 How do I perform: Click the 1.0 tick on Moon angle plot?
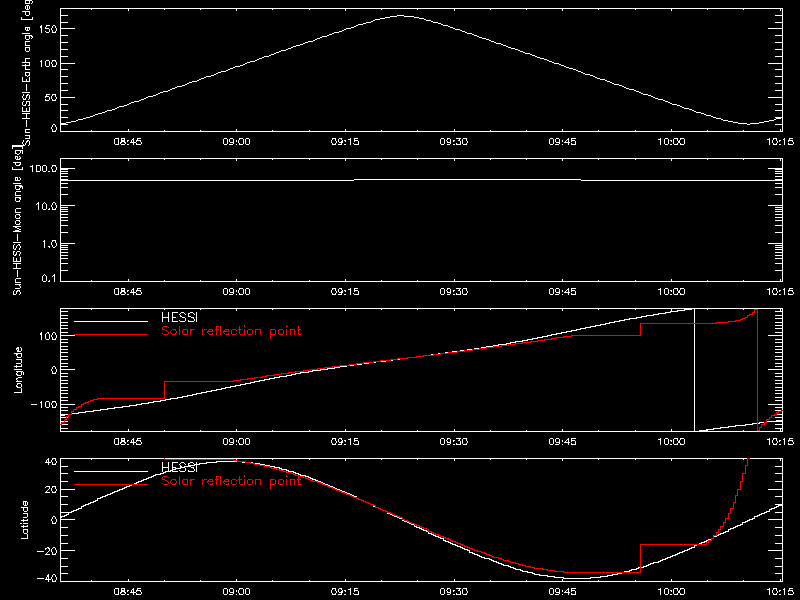(49, 244)
